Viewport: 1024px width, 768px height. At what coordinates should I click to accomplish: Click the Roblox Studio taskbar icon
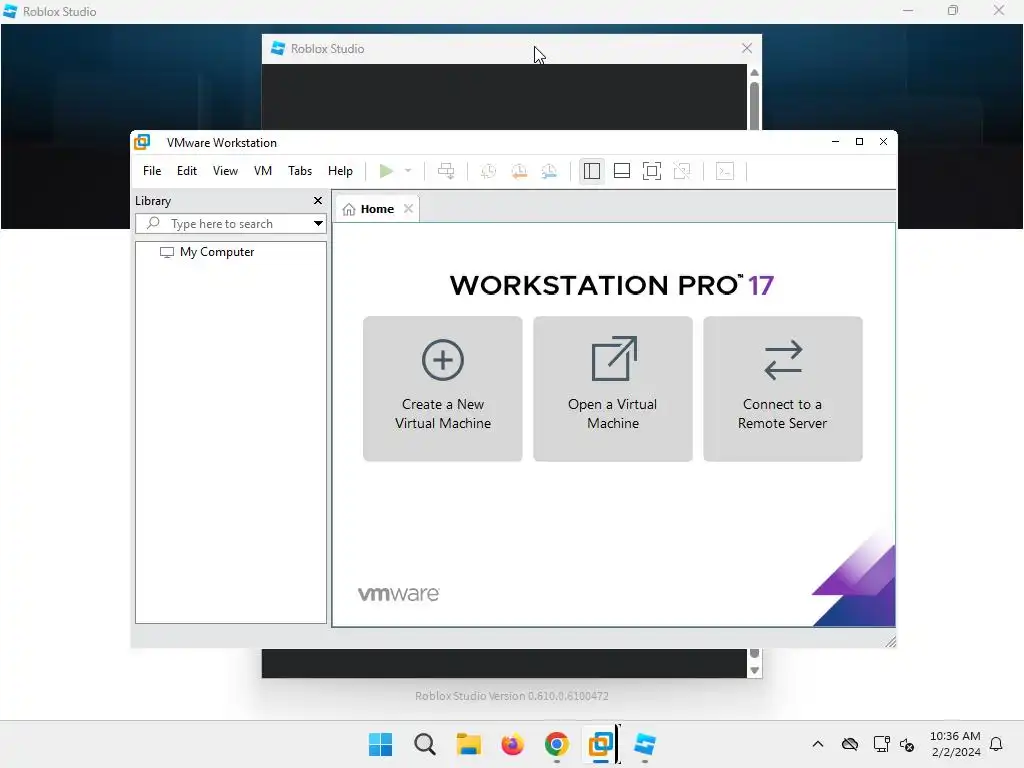[x=645, y=744]
